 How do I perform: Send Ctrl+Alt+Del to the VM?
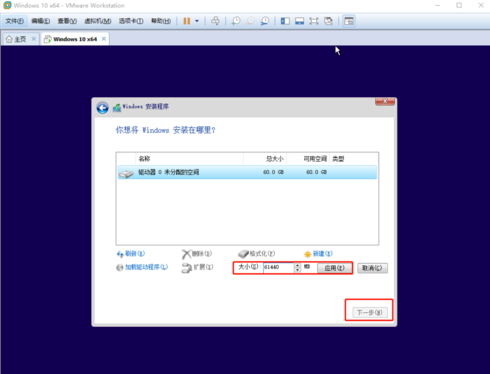pyautogui.click(x=215, y=21)
